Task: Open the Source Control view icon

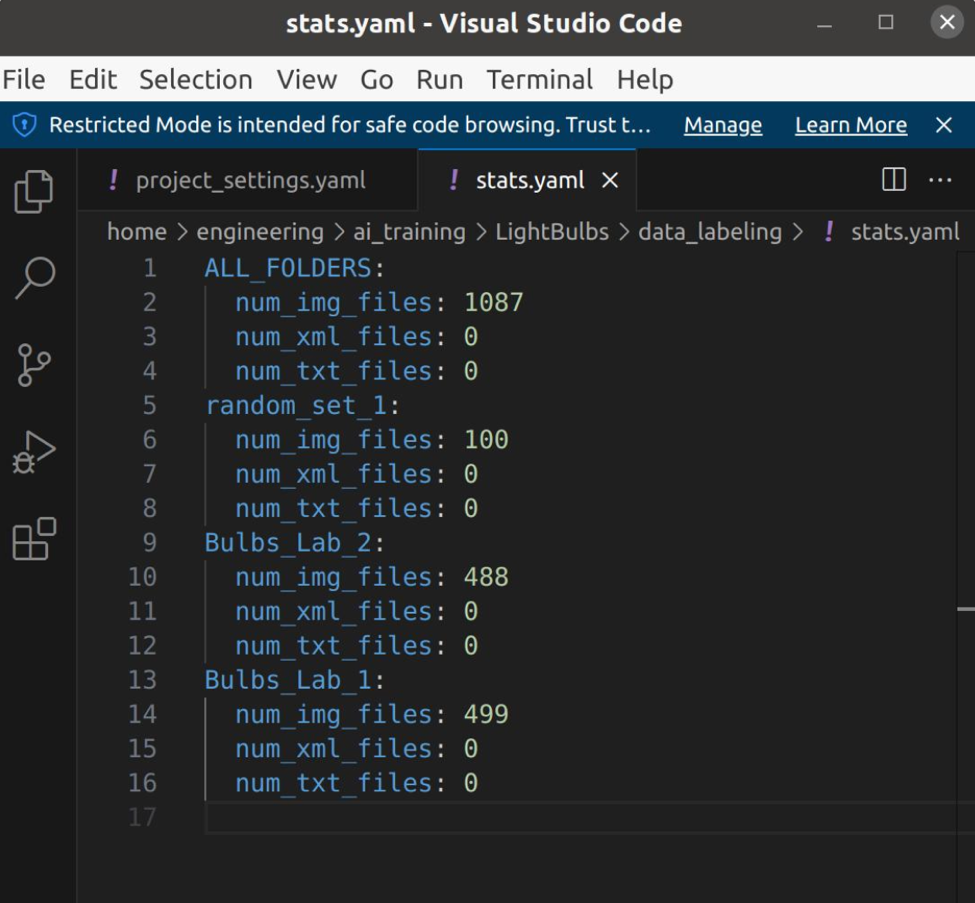Action: pos(34,365)
